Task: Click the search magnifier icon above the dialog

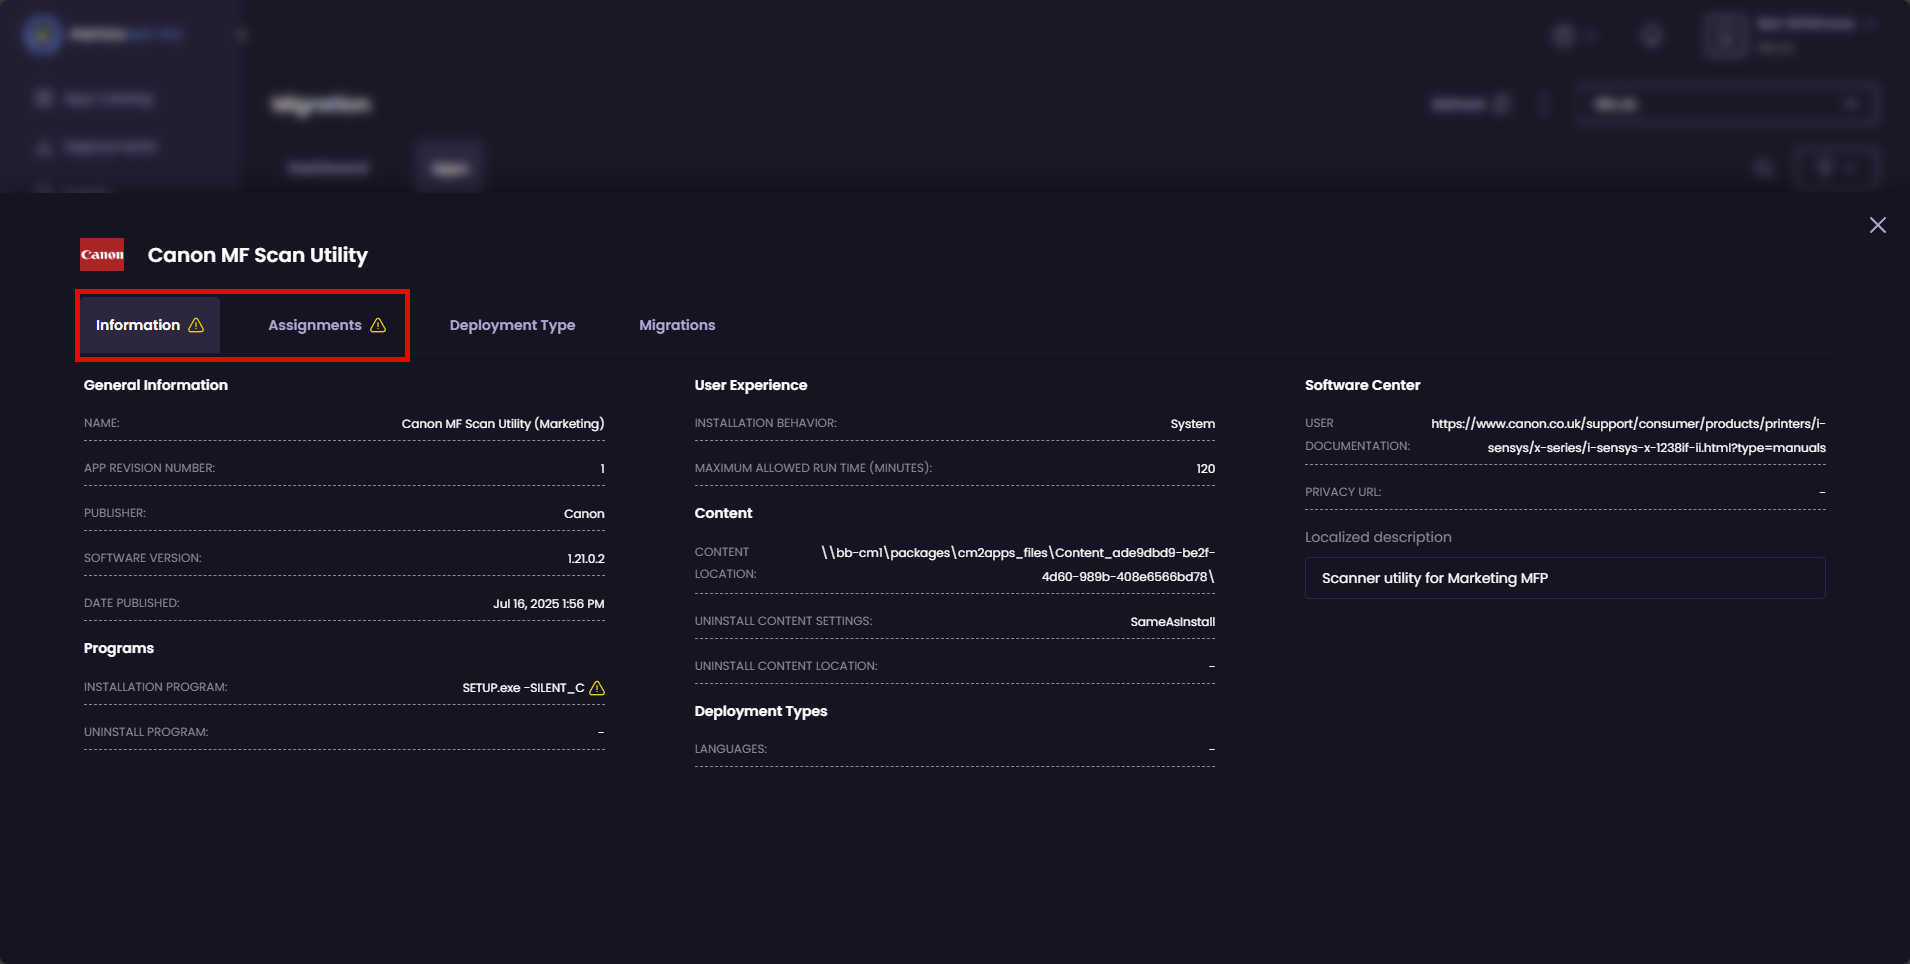Action: 1763,168
